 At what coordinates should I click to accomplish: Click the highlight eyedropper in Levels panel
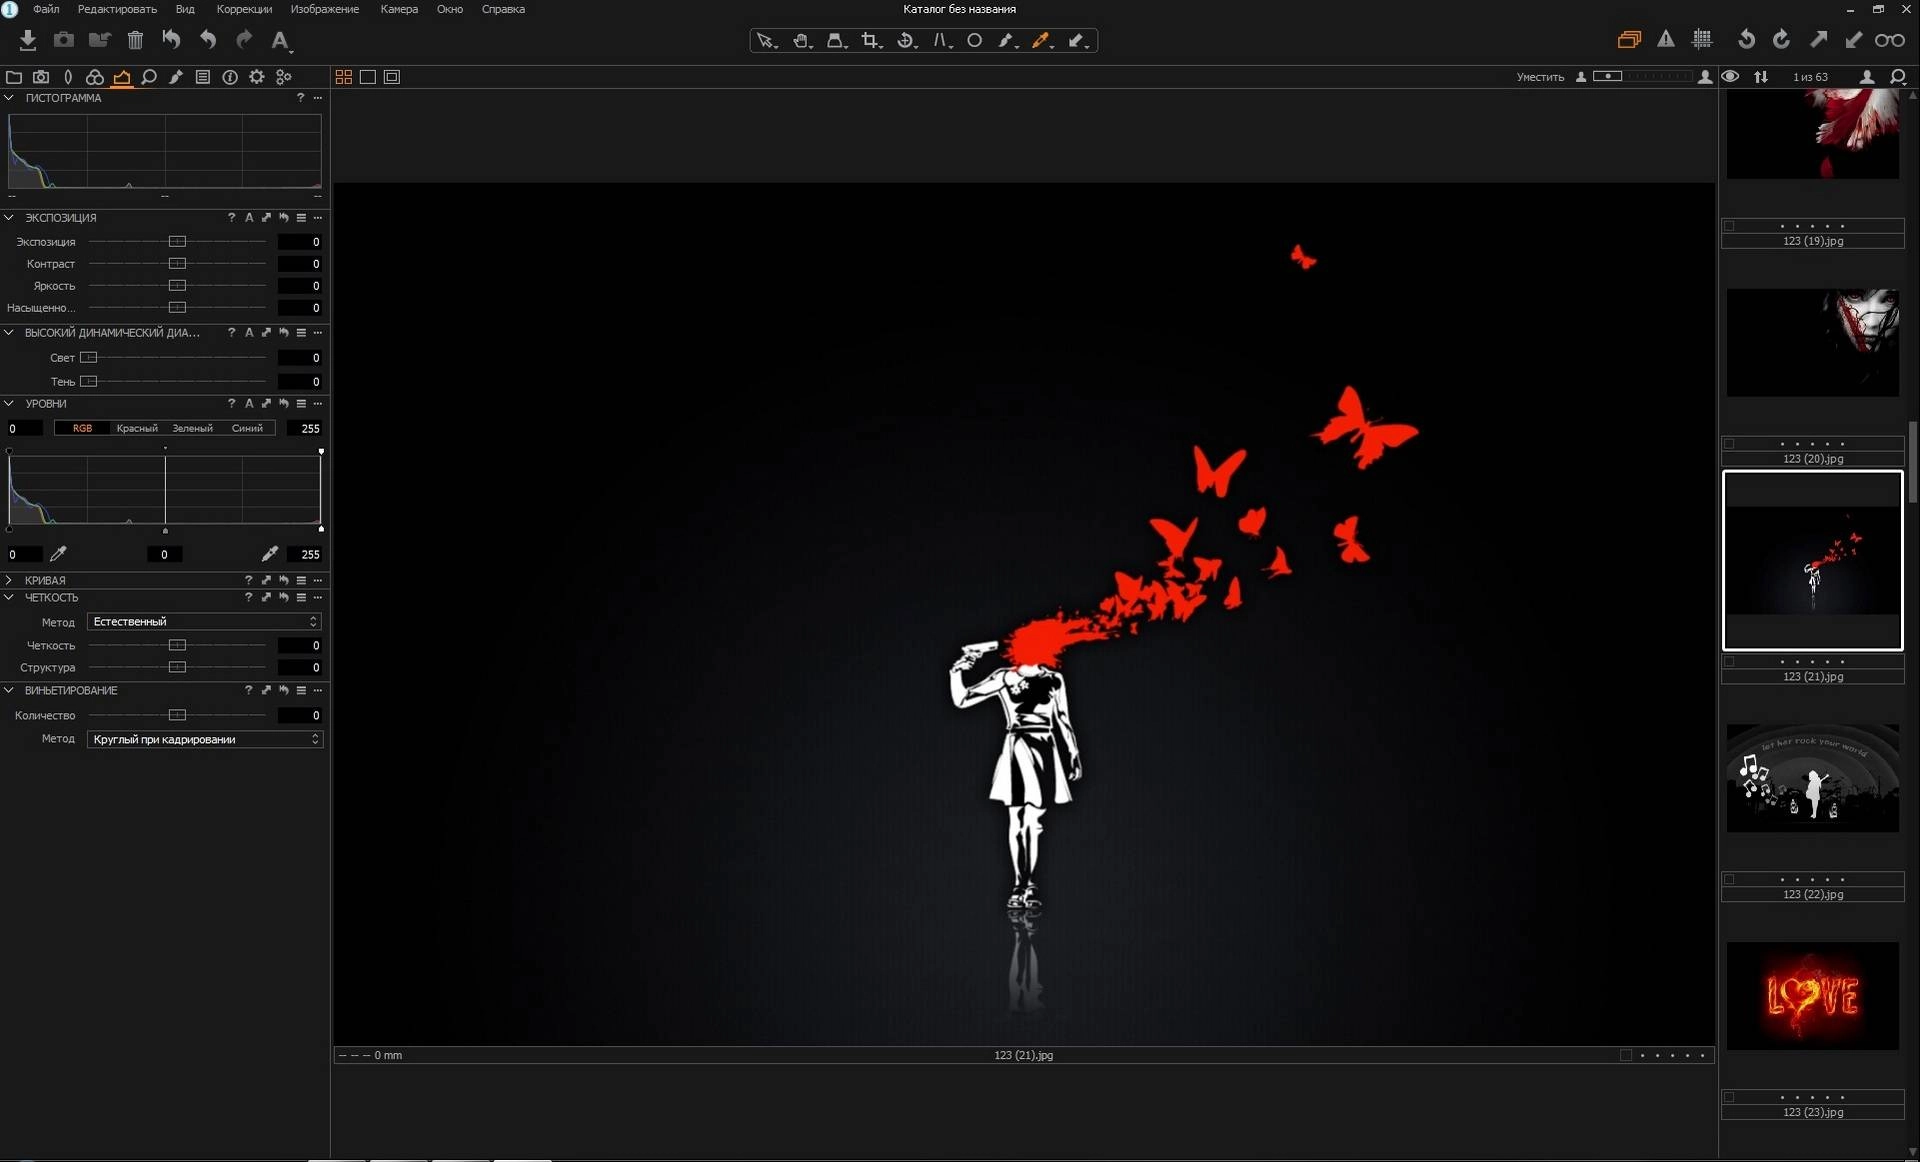pos(269,554)
